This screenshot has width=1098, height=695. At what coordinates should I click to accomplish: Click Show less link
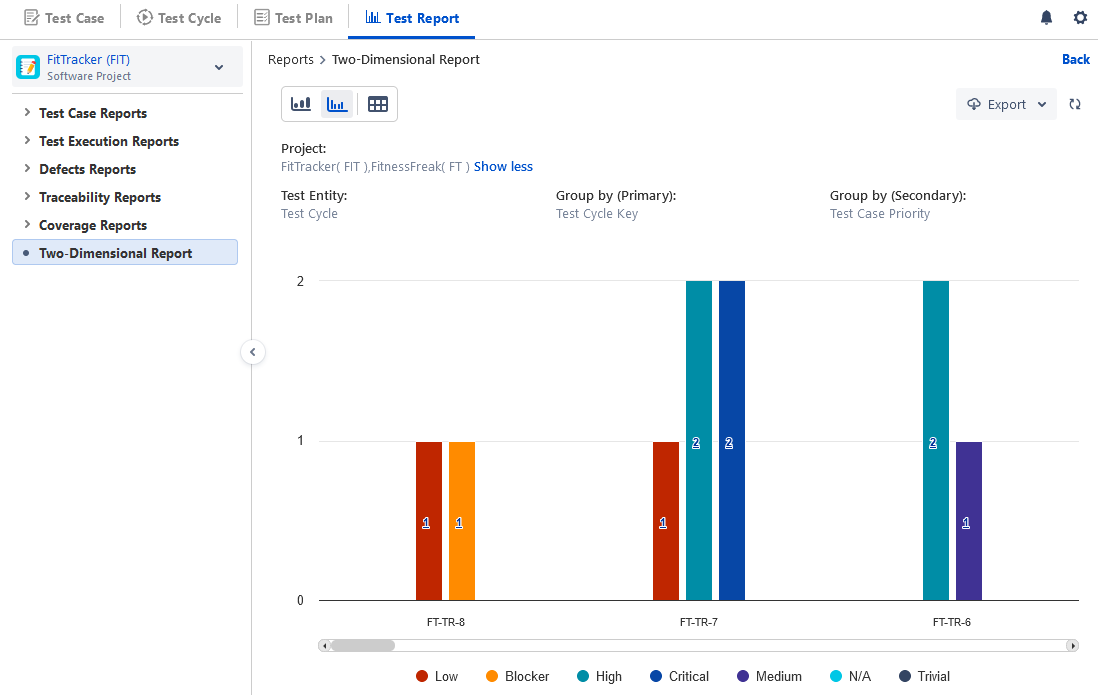click(x=503, y=167)
